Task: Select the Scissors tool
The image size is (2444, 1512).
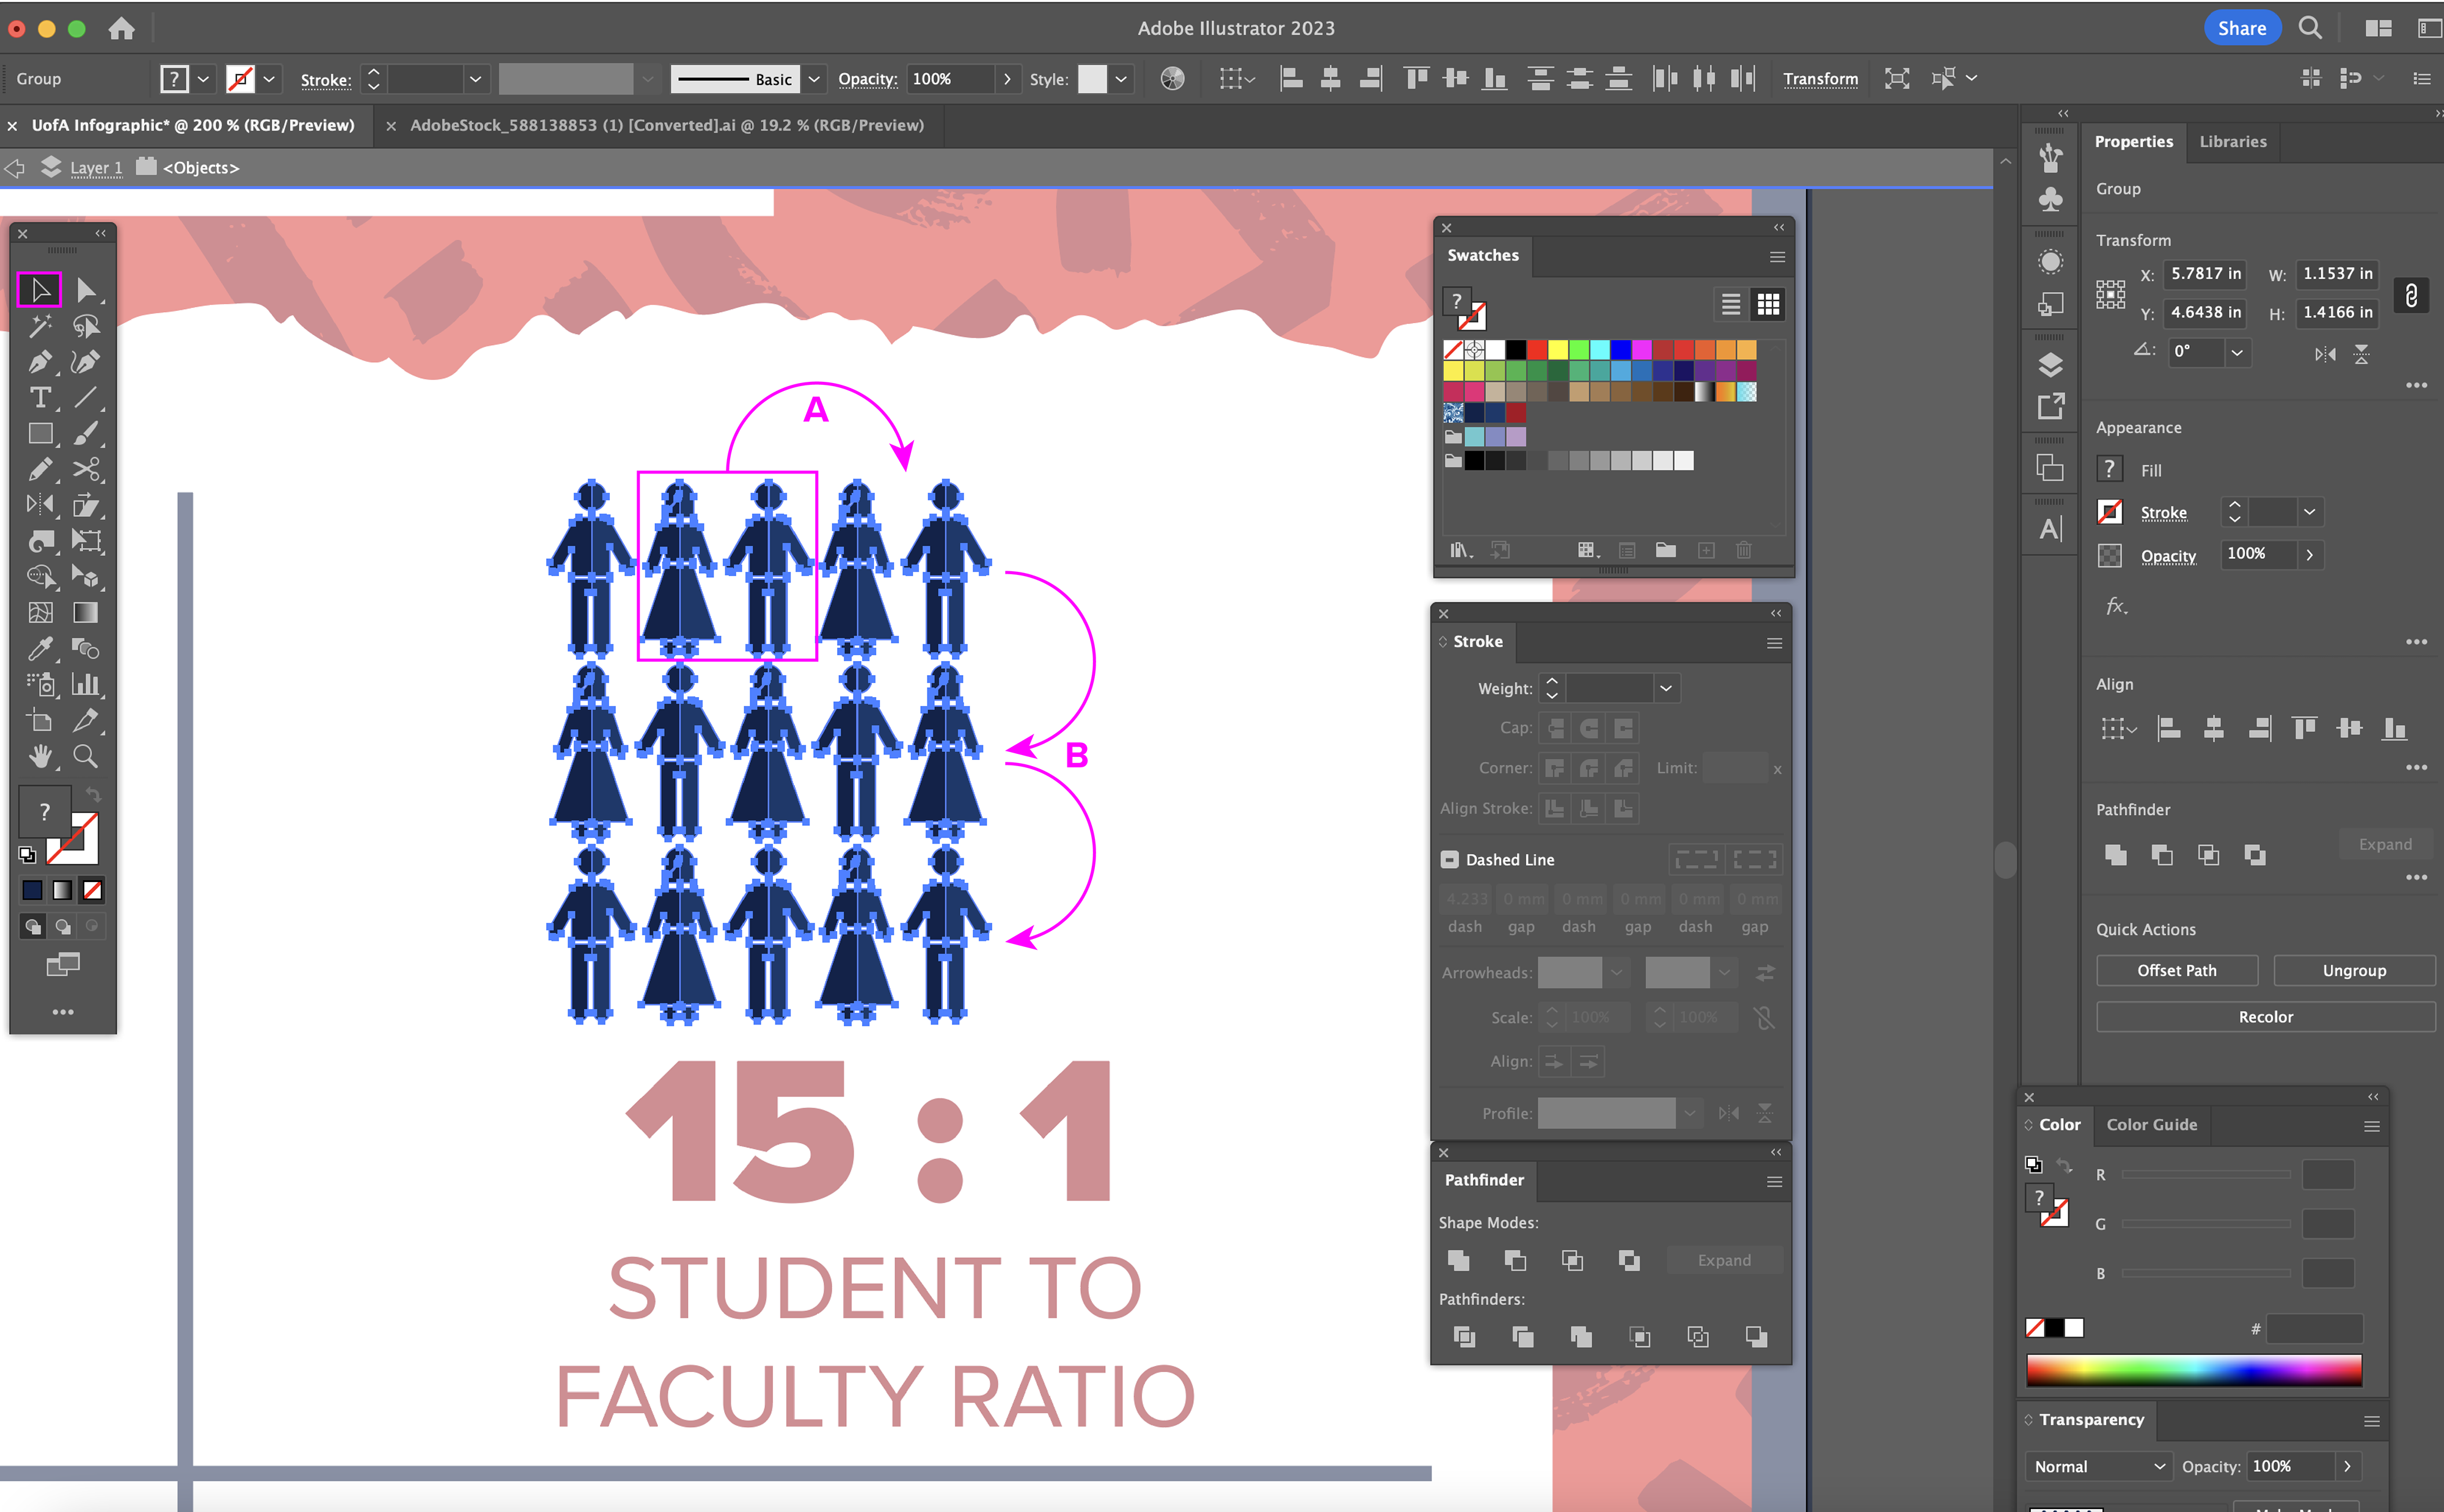Action: click(86, 469)
